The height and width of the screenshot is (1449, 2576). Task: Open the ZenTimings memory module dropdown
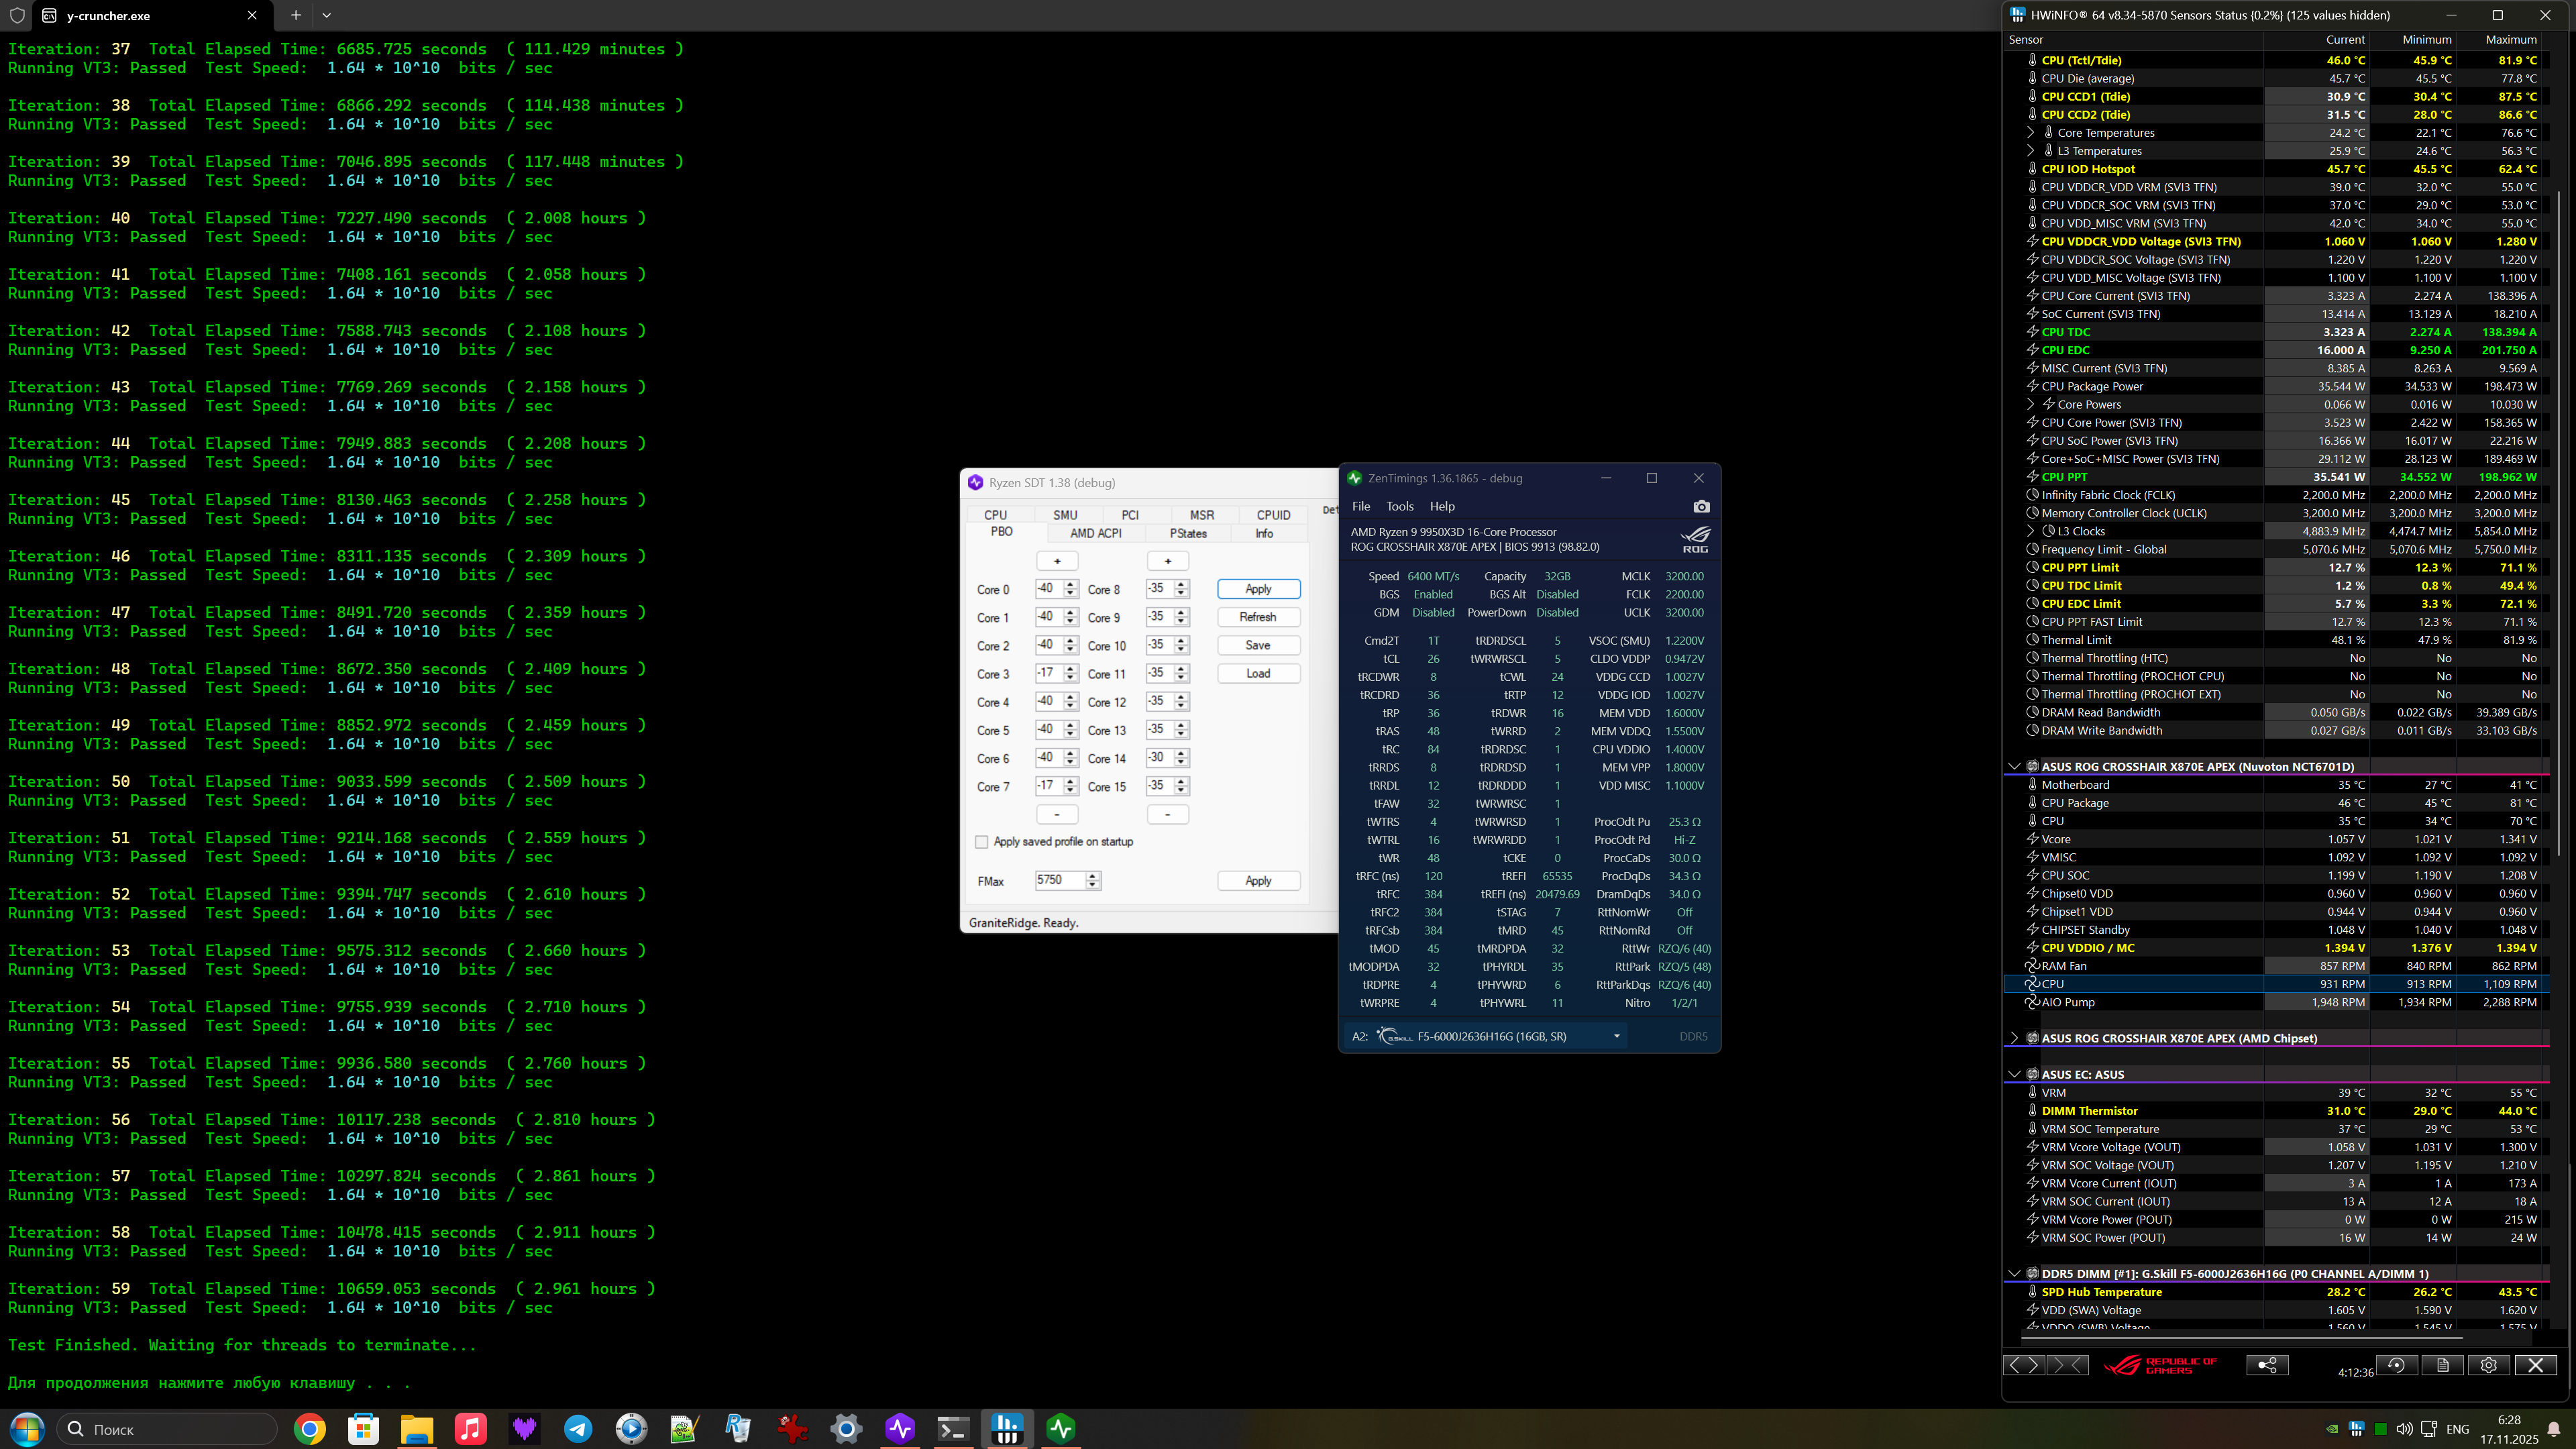pyautogui.click(x=1616, y=1036)
